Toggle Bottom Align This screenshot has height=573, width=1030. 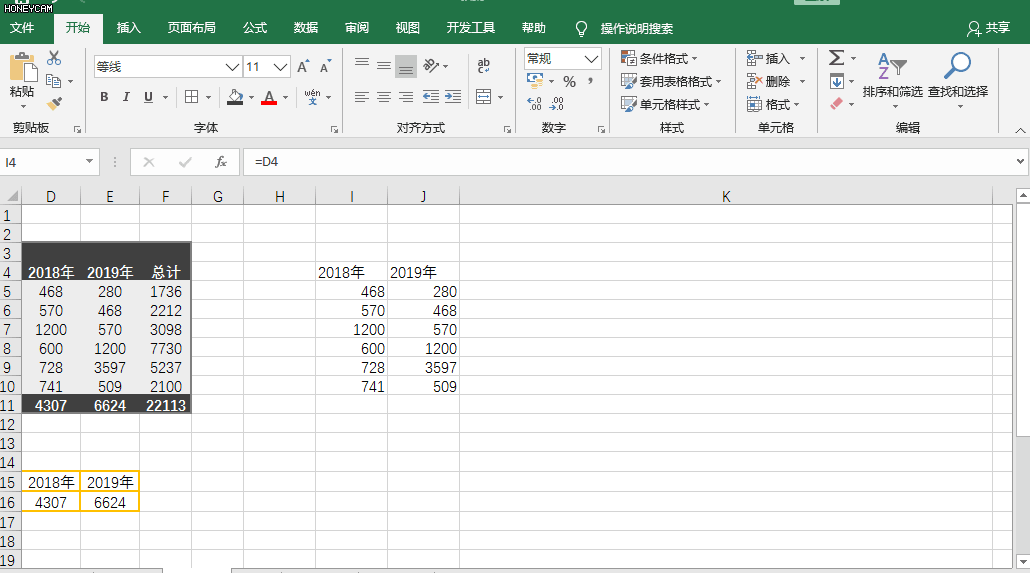pyautogui.click(x=406, y=66)
